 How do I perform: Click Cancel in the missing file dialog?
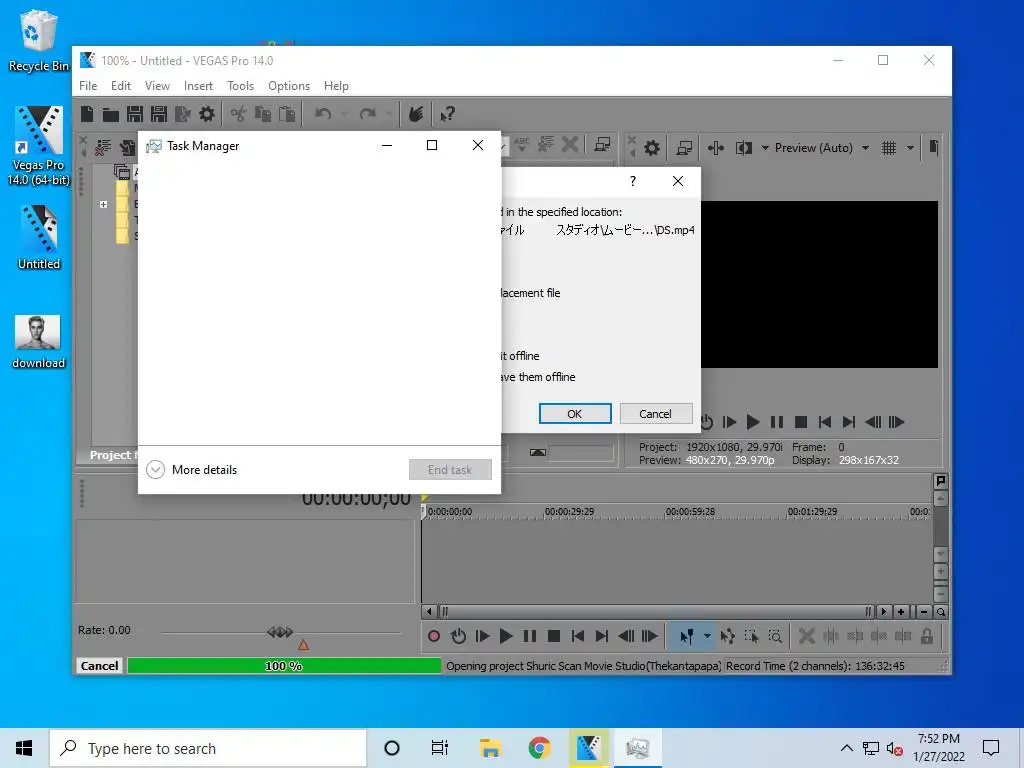(x=656, y=413)
